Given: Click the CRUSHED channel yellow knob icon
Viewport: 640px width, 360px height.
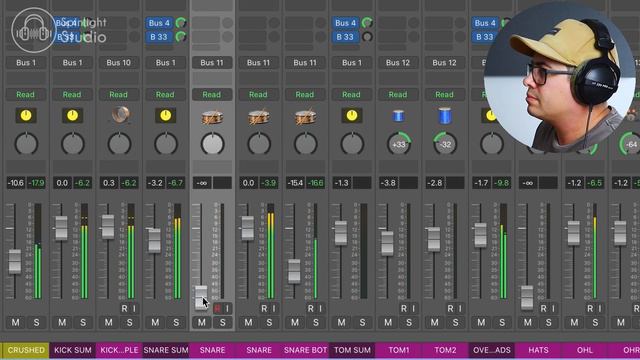Looking at the screenshot, I should point(26,116).
